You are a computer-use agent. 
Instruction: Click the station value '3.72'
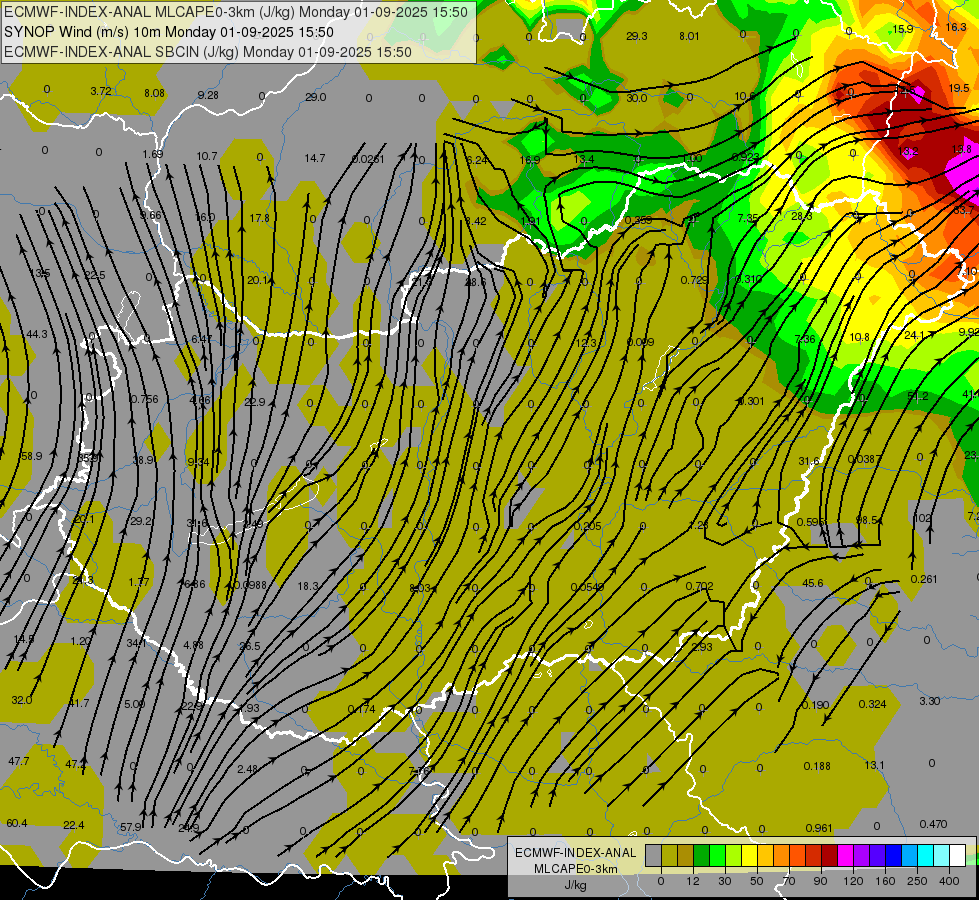click(x=101, y=91)
